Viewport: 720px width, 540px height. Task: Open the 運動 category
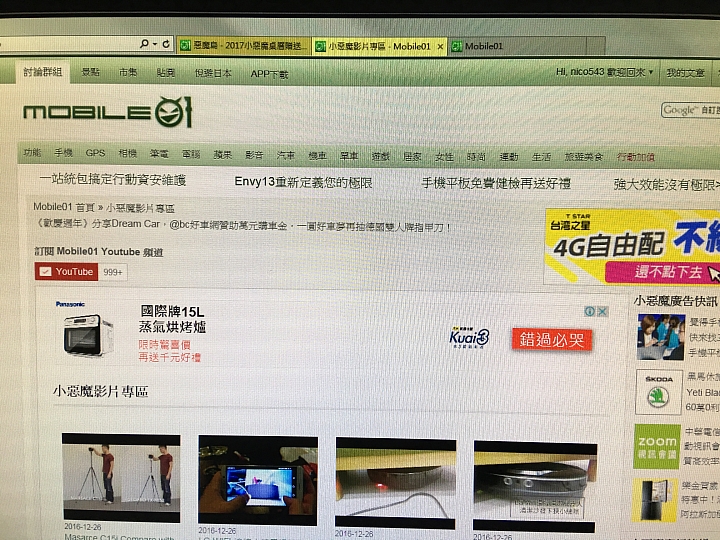509,157
